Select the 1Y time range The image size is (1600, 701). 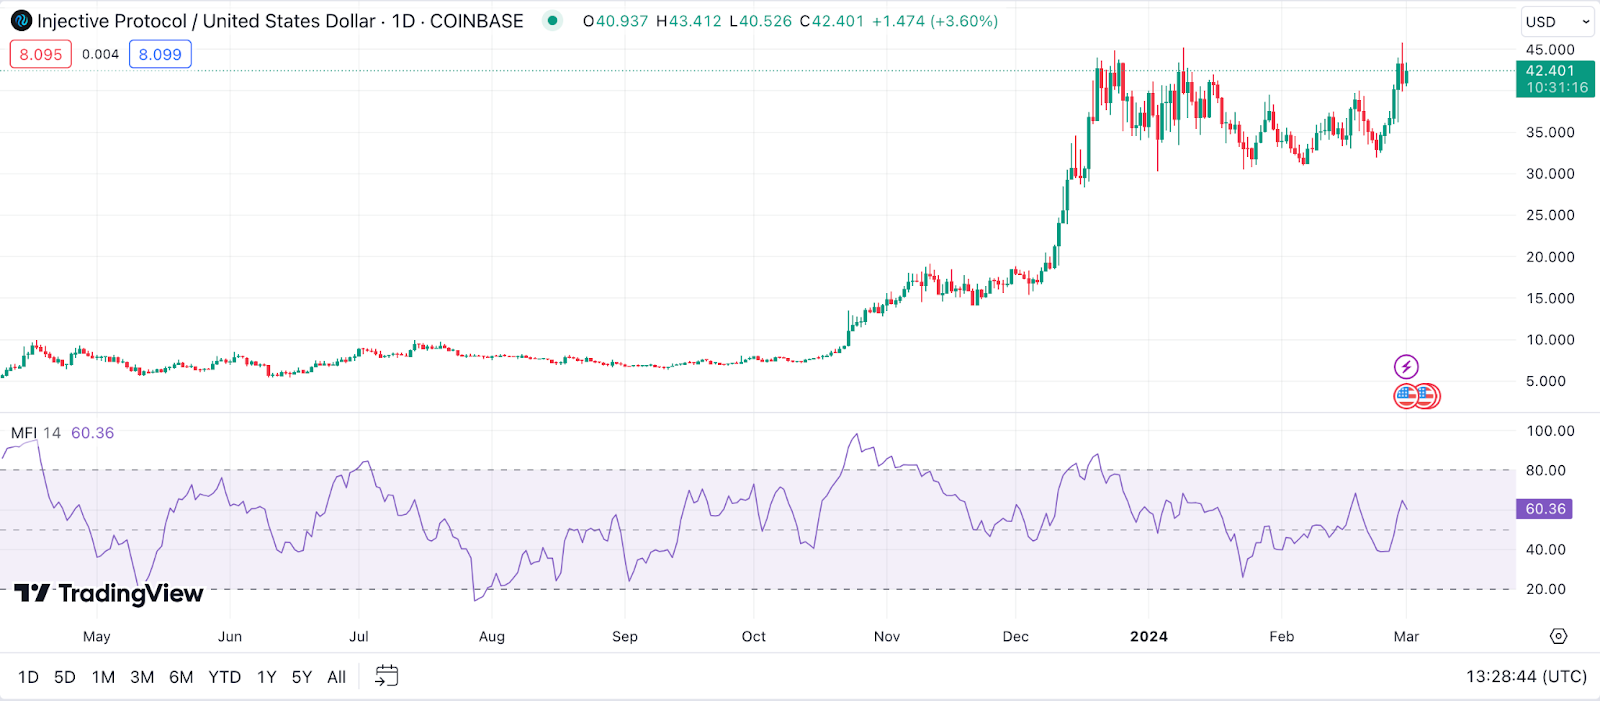267,677
